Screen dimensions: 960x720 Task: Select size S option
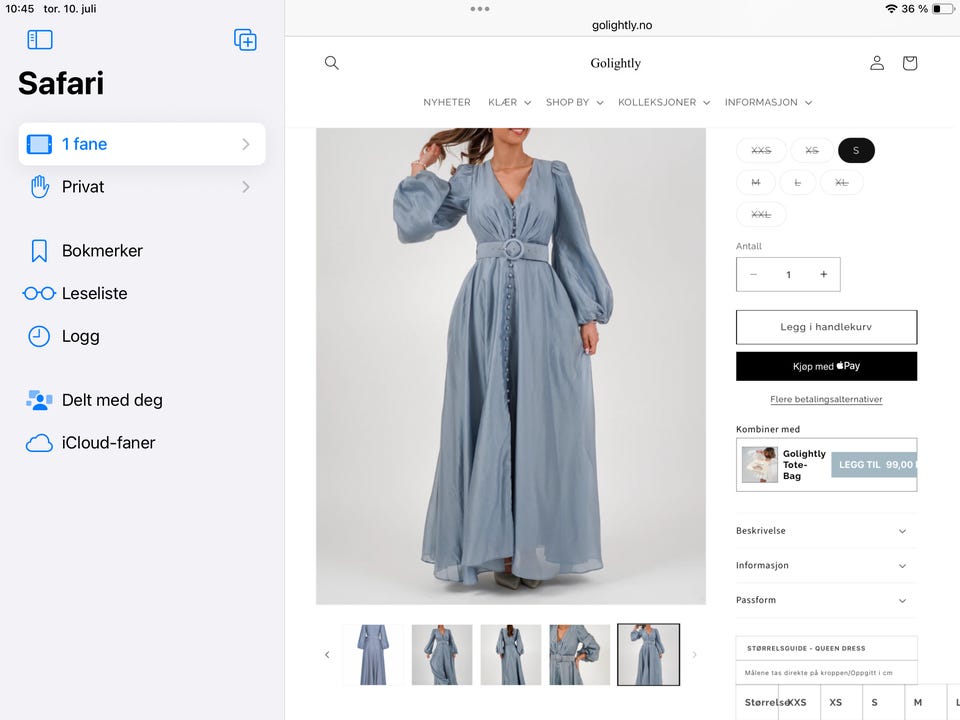[856, 151]
